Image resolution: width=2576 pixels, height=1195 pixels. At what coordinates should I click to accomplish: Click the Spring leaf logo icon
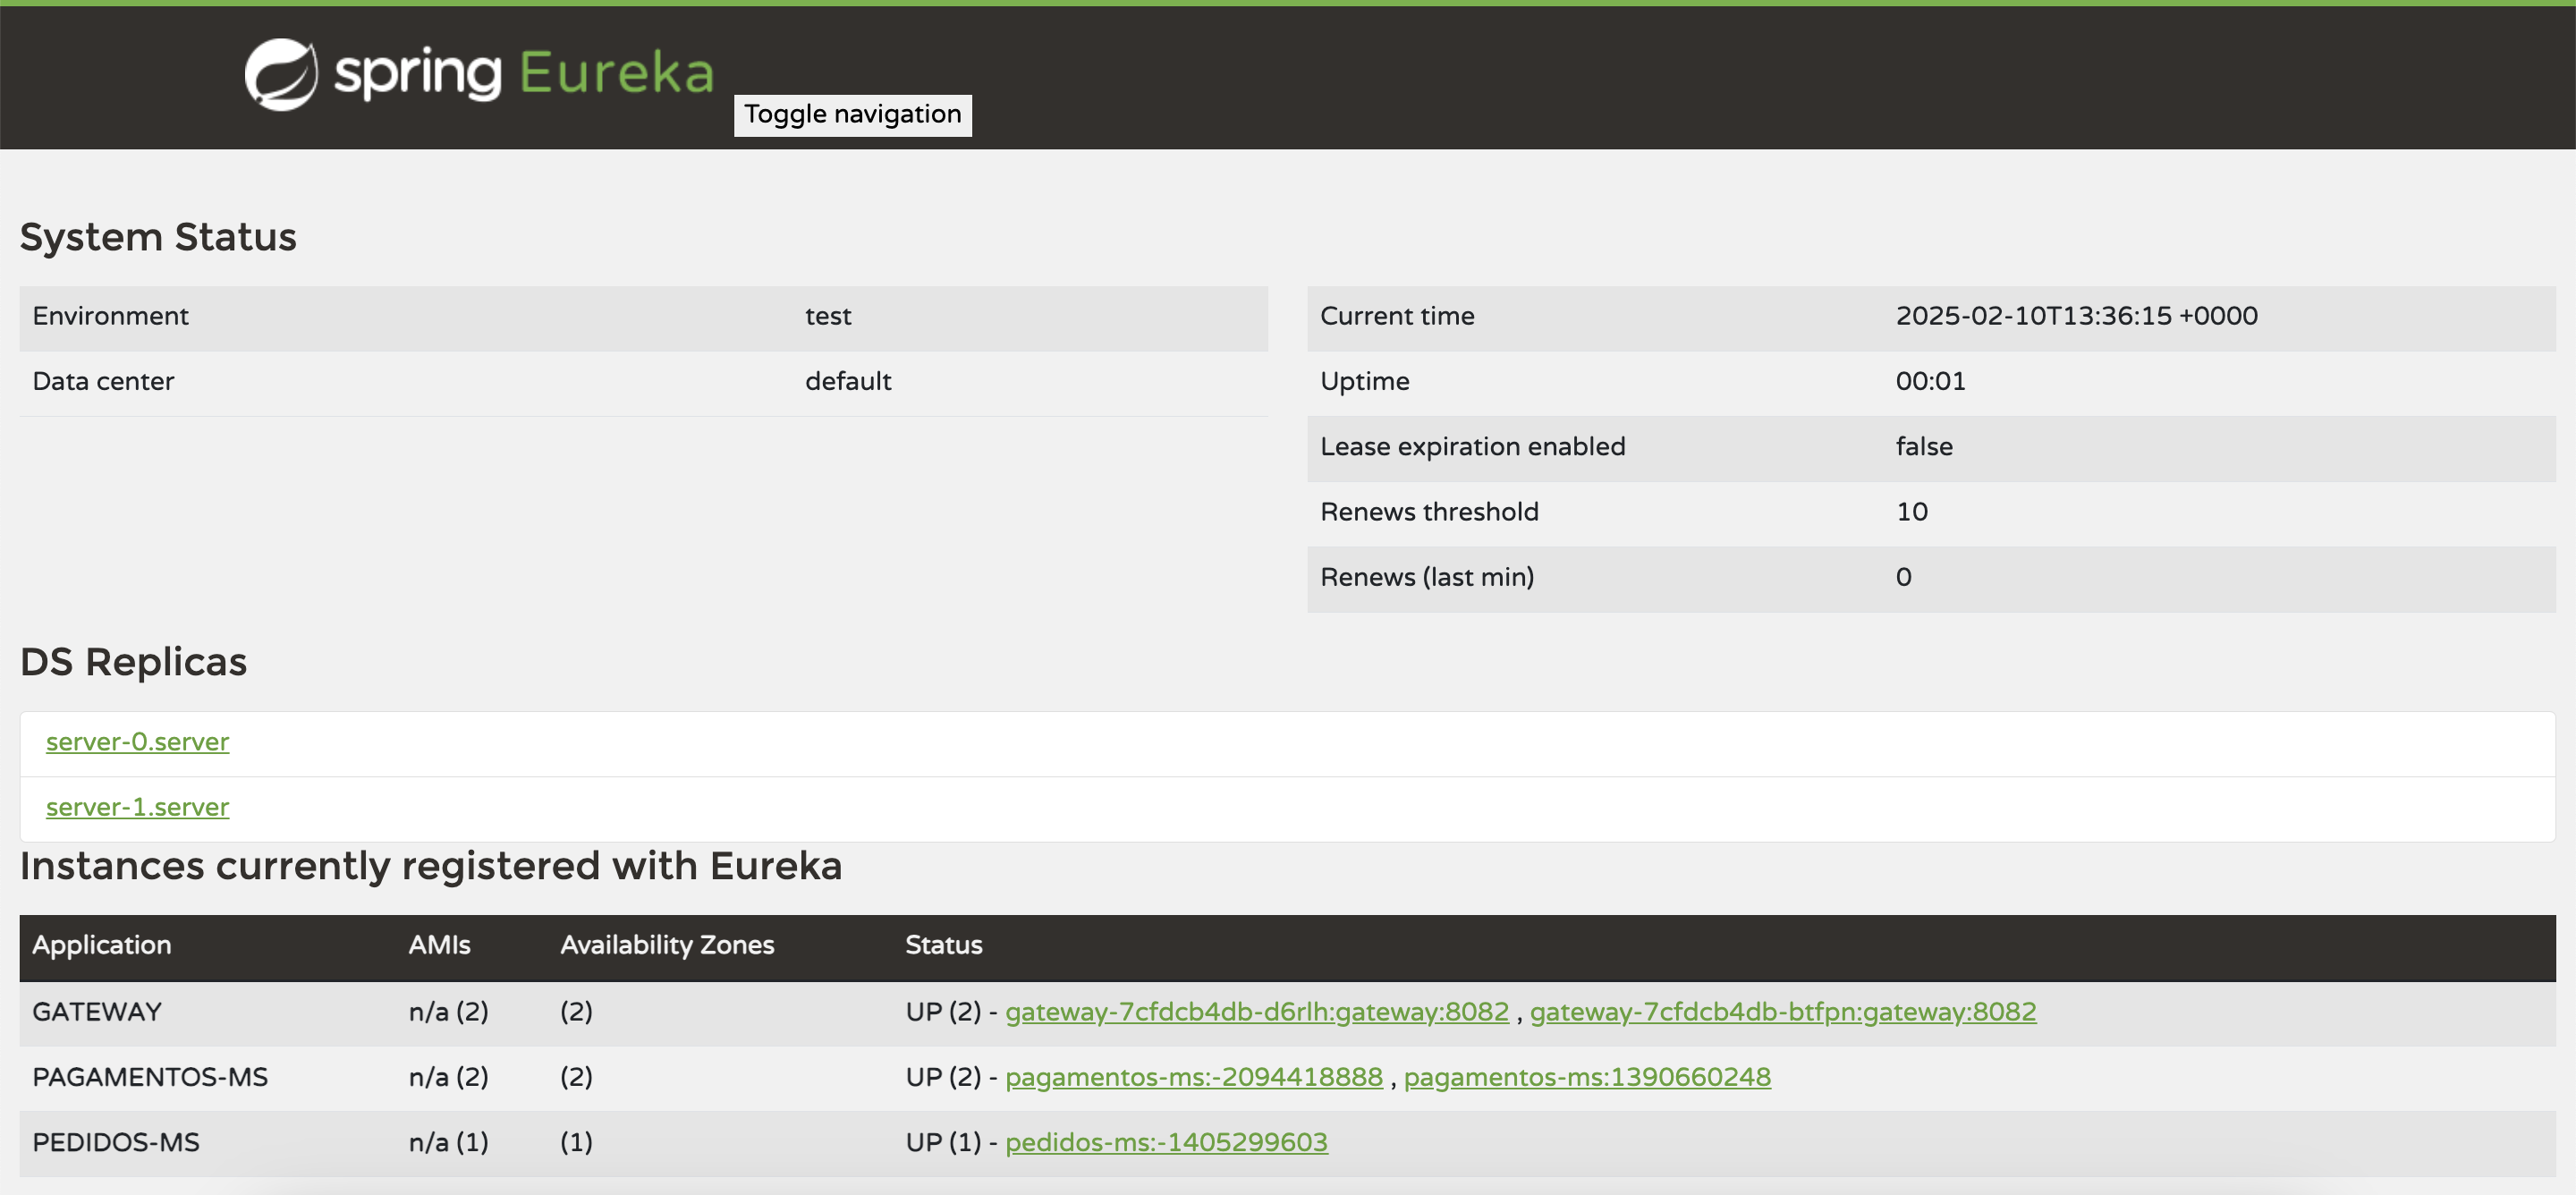tap(281, 74)
